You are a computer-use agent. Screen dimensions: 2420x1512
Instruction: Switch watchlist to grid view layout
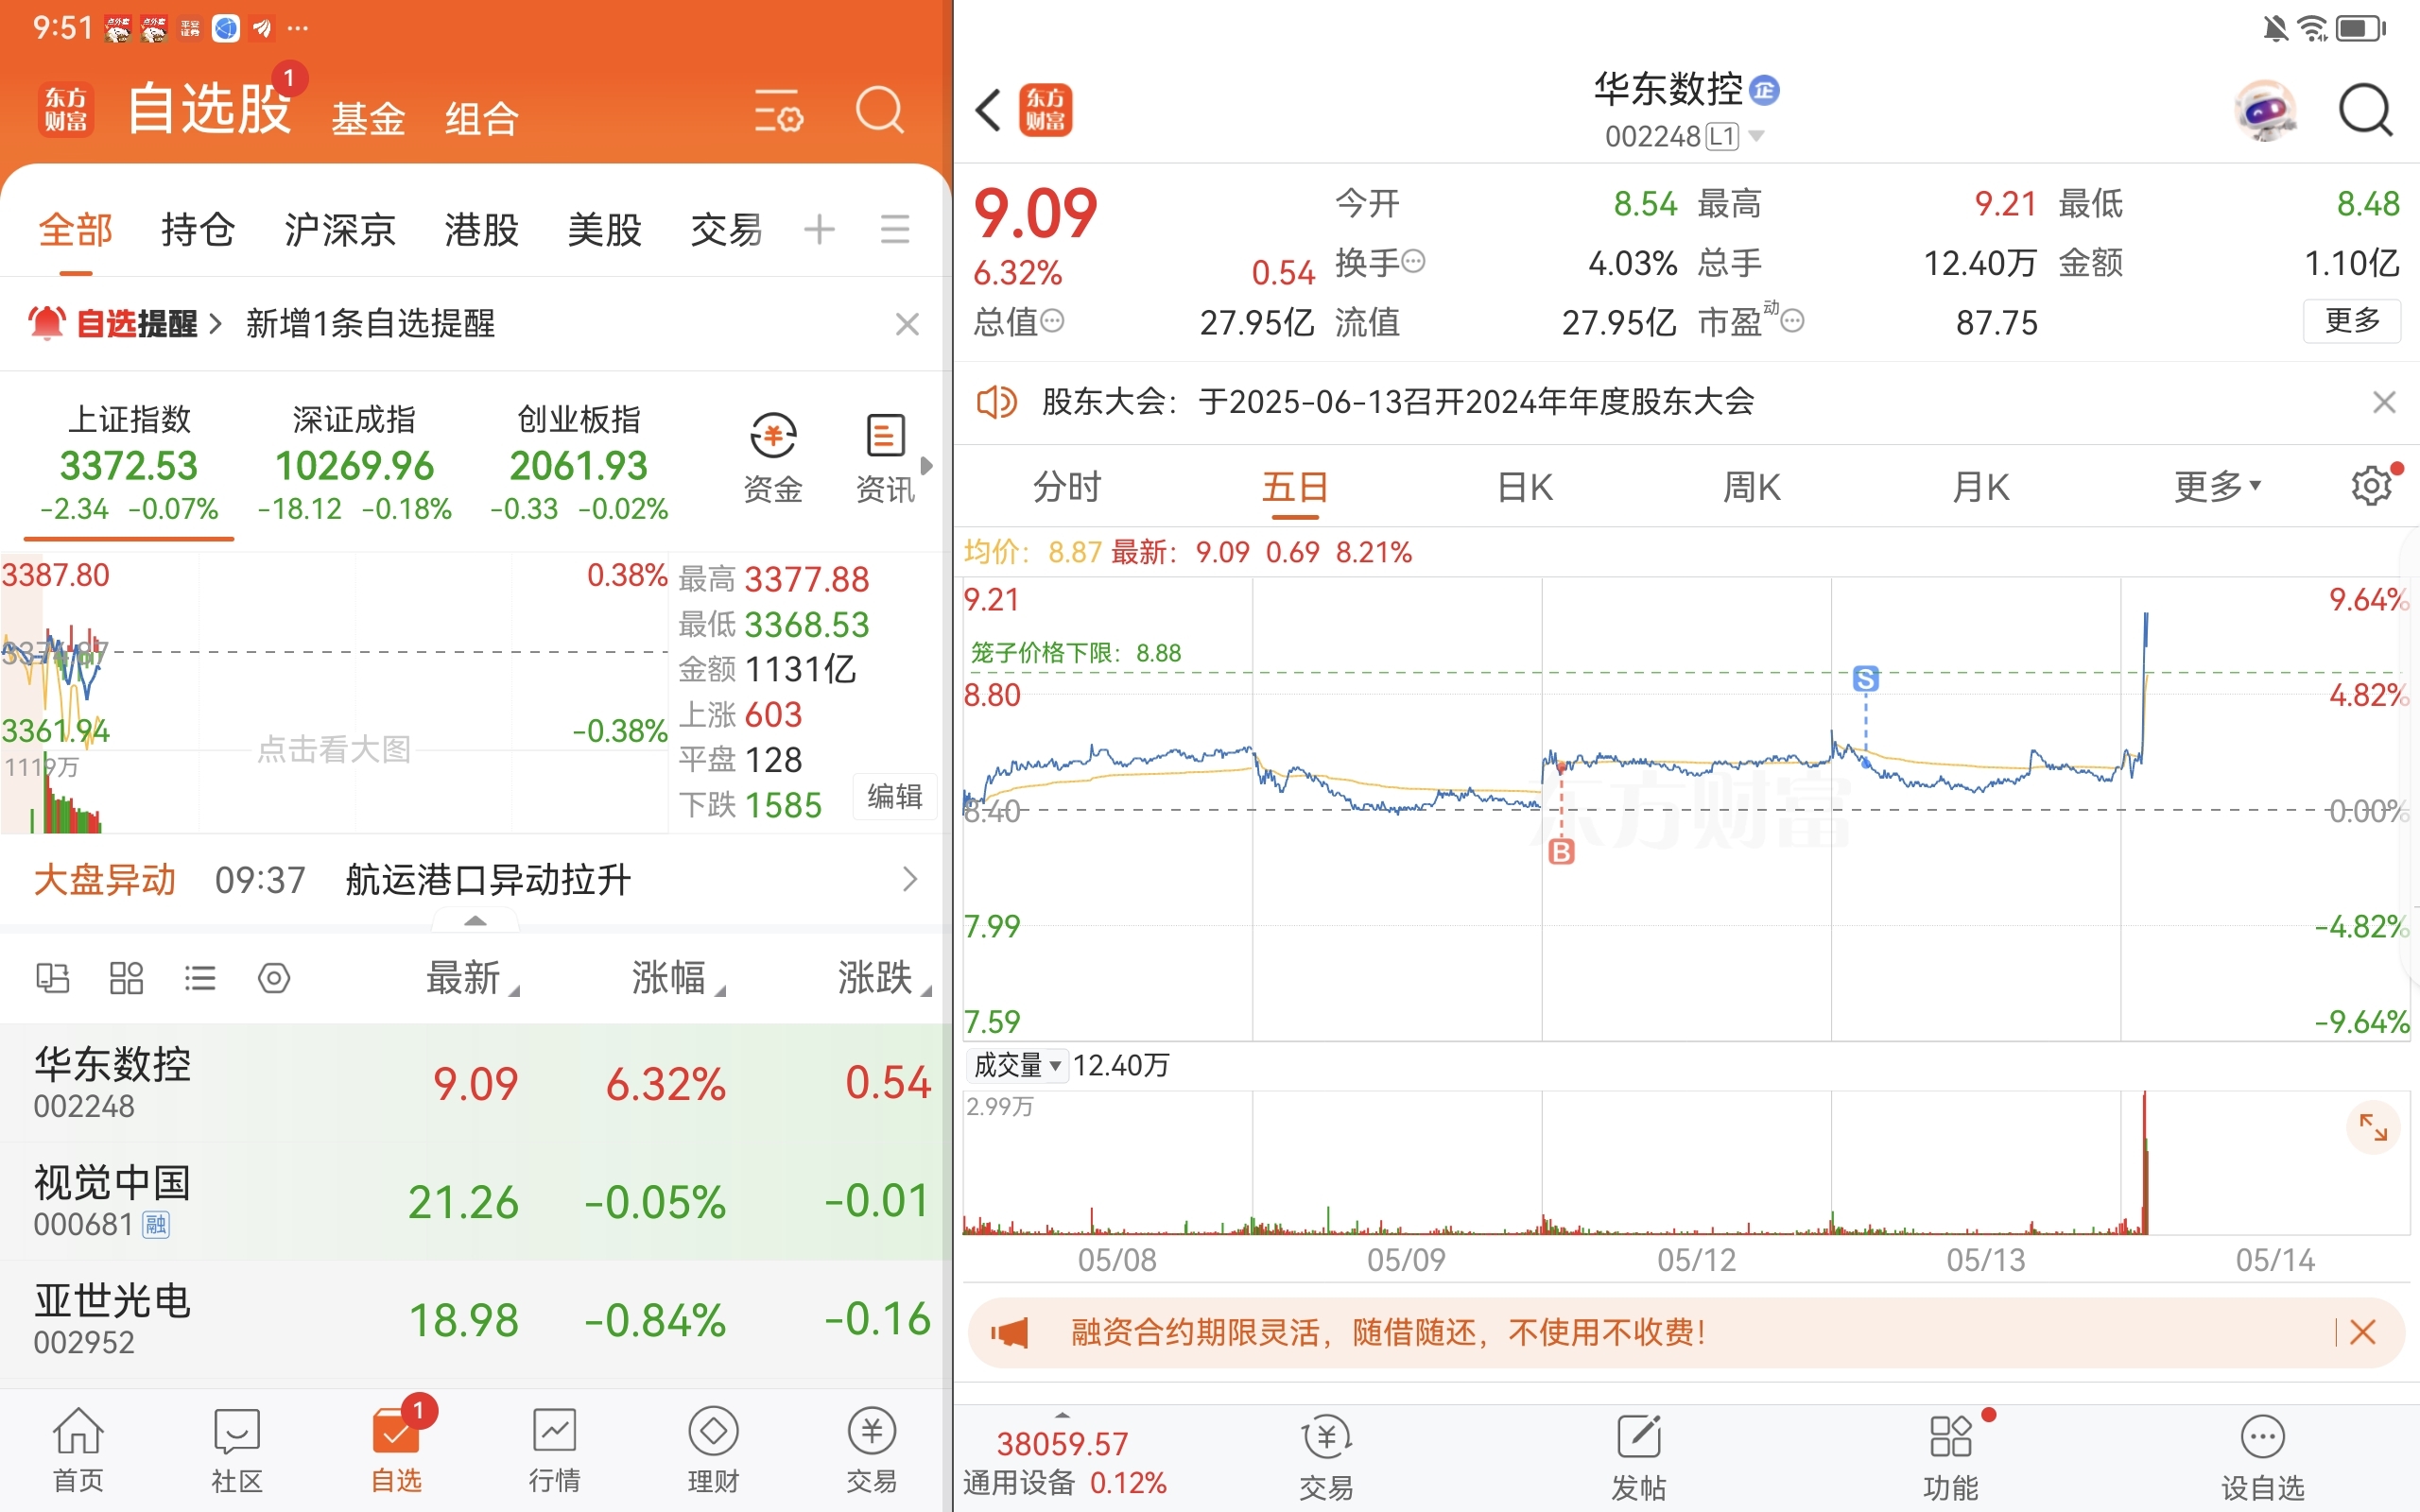click(126, 977)
